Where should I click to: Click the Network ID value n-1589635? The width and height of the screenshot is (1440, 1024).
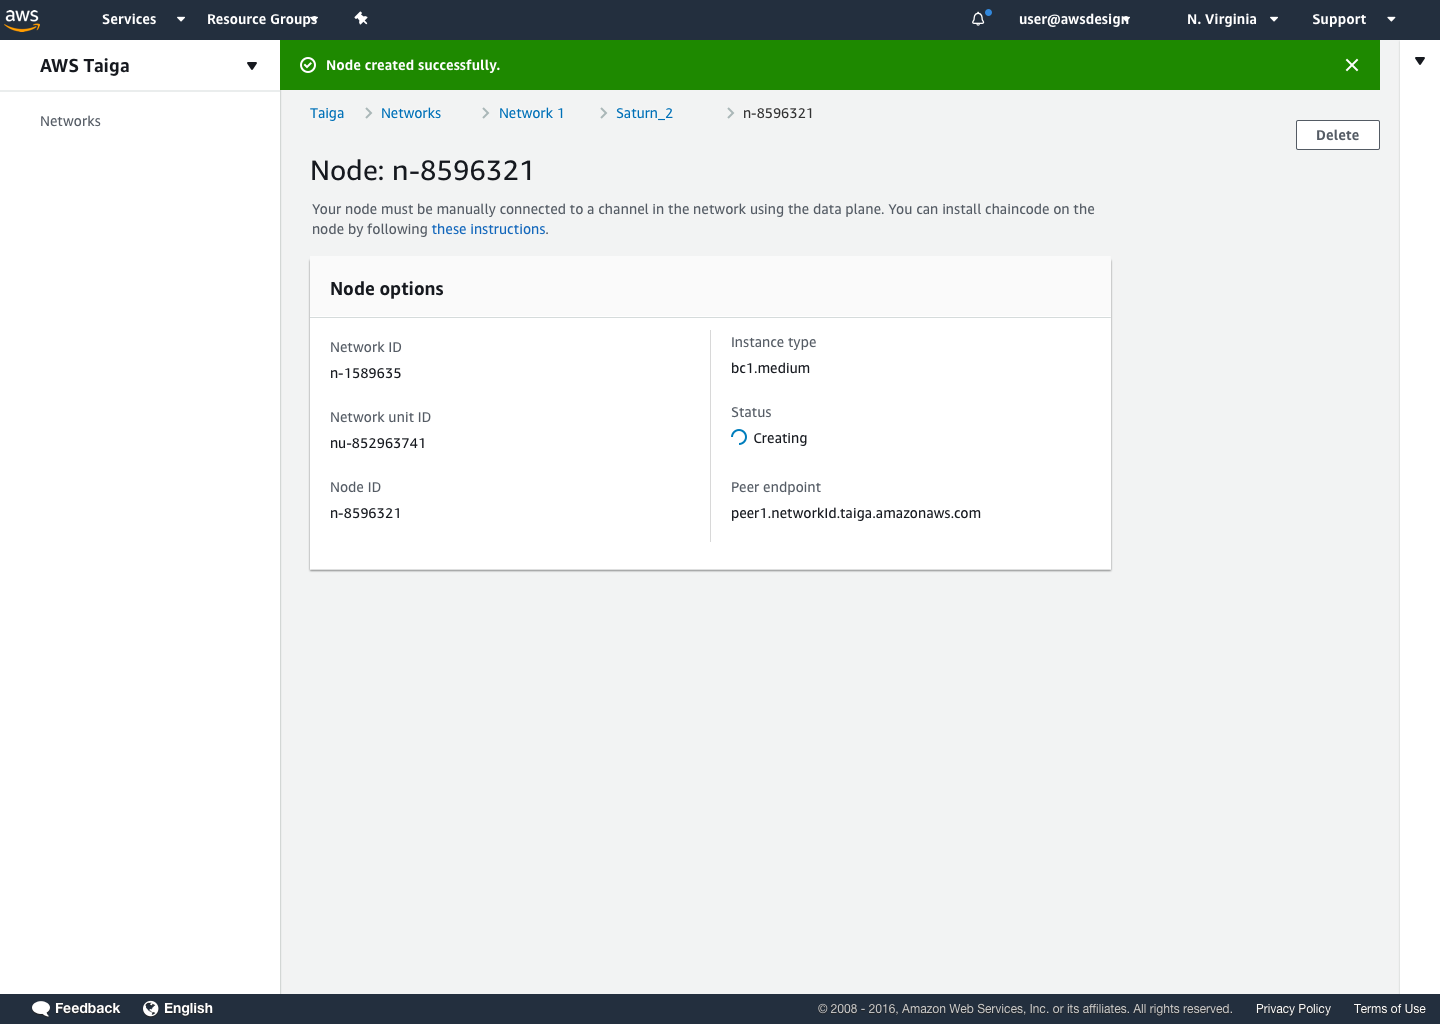366,373
